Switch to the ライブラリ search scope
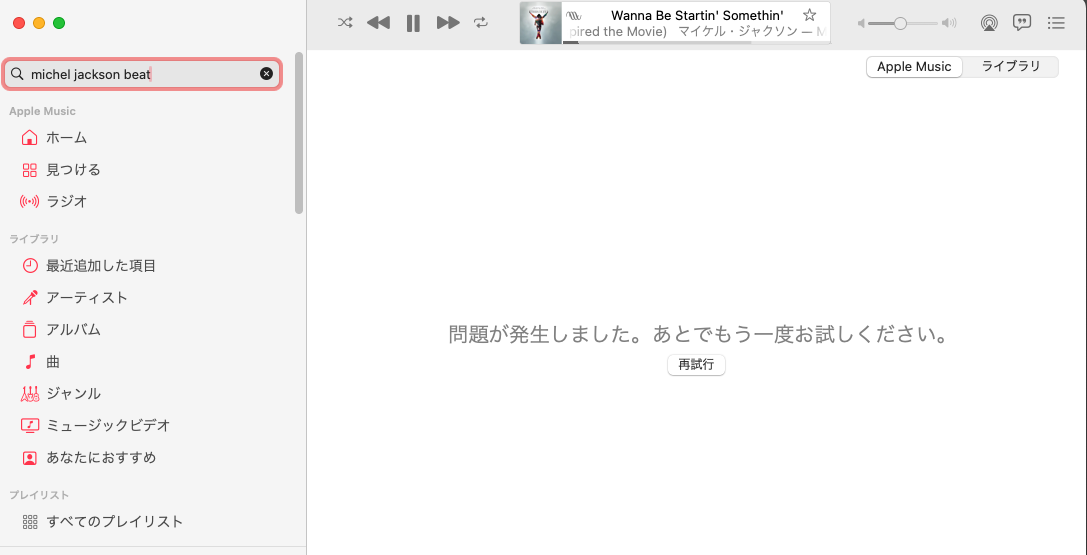1087x555 pixels. (x=1011, y=67)
